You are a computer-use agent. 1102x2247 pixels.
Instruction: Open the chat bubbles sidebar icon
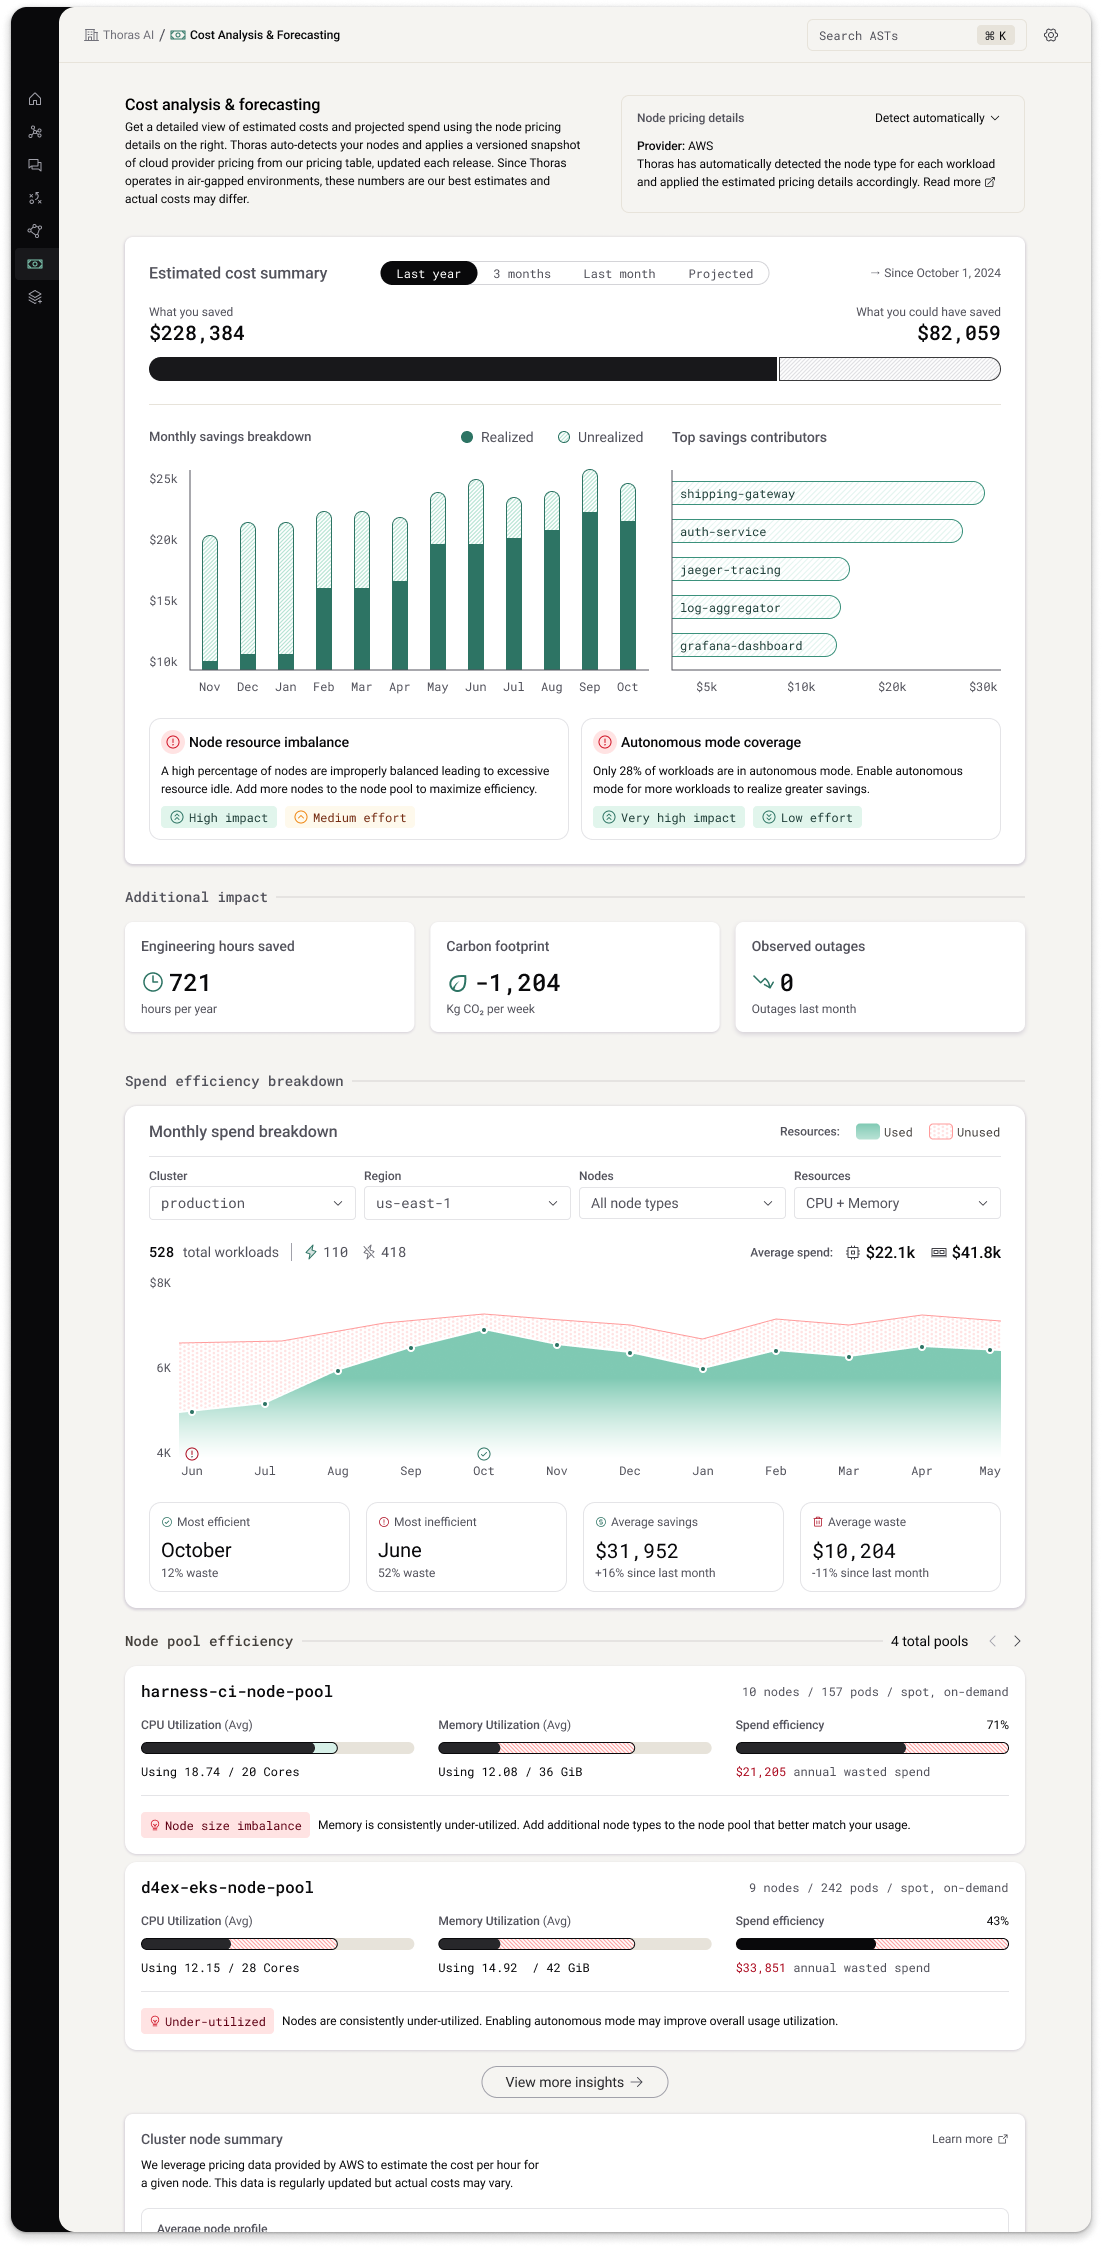click(35, 165)
